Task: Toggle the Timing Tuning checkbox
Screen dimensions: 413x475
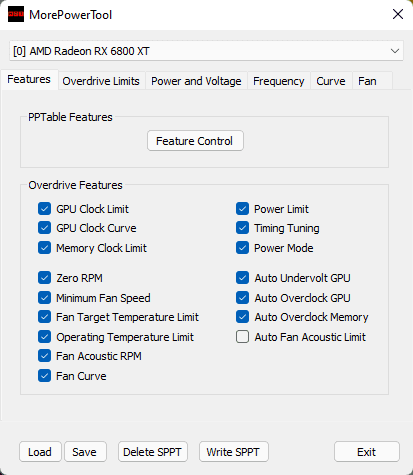Action: tap(242, 228)
